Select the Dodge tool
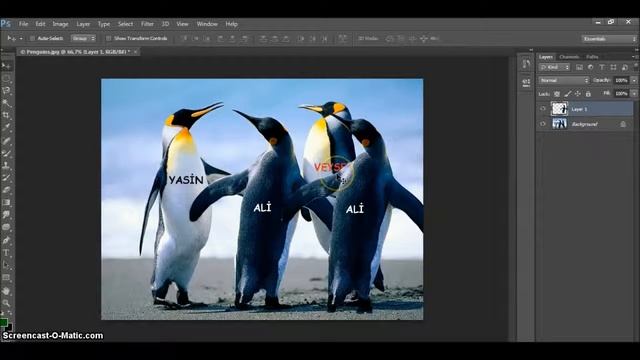The width and height of the screenshot is (640, 360). (6, 227)
